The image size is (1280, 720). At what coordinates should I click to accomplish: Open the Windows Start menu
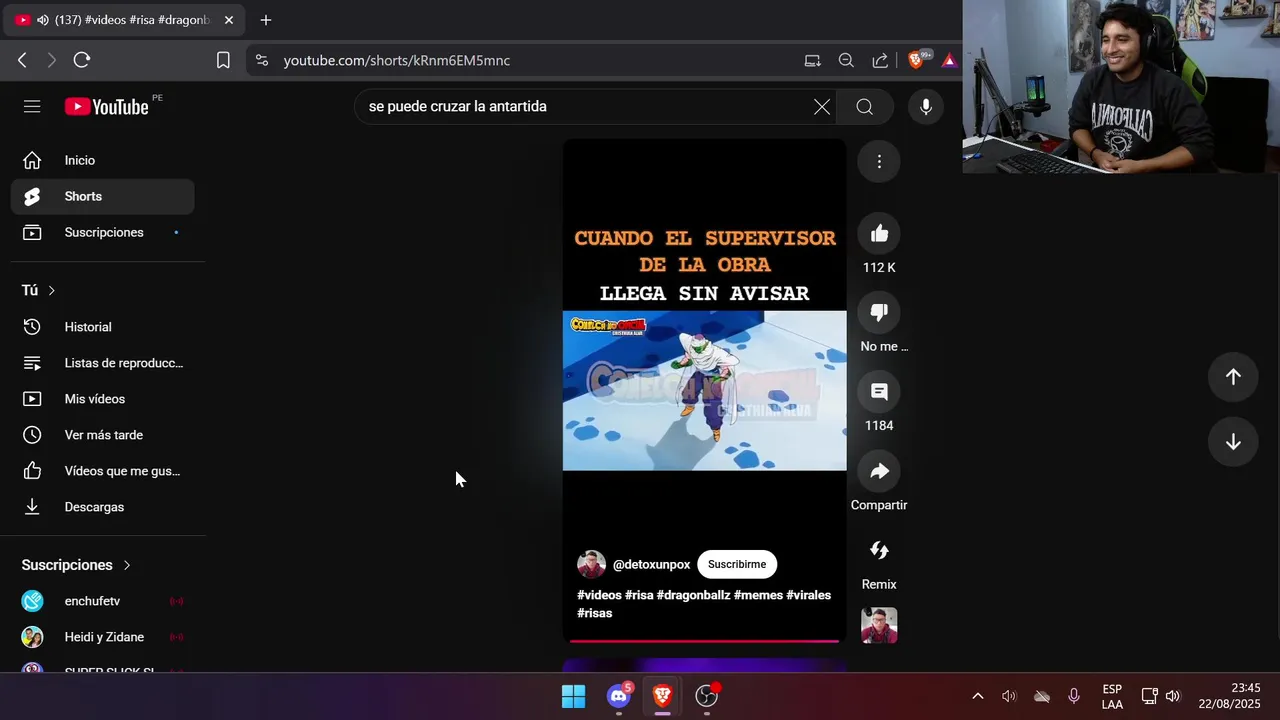click(573, 696)
